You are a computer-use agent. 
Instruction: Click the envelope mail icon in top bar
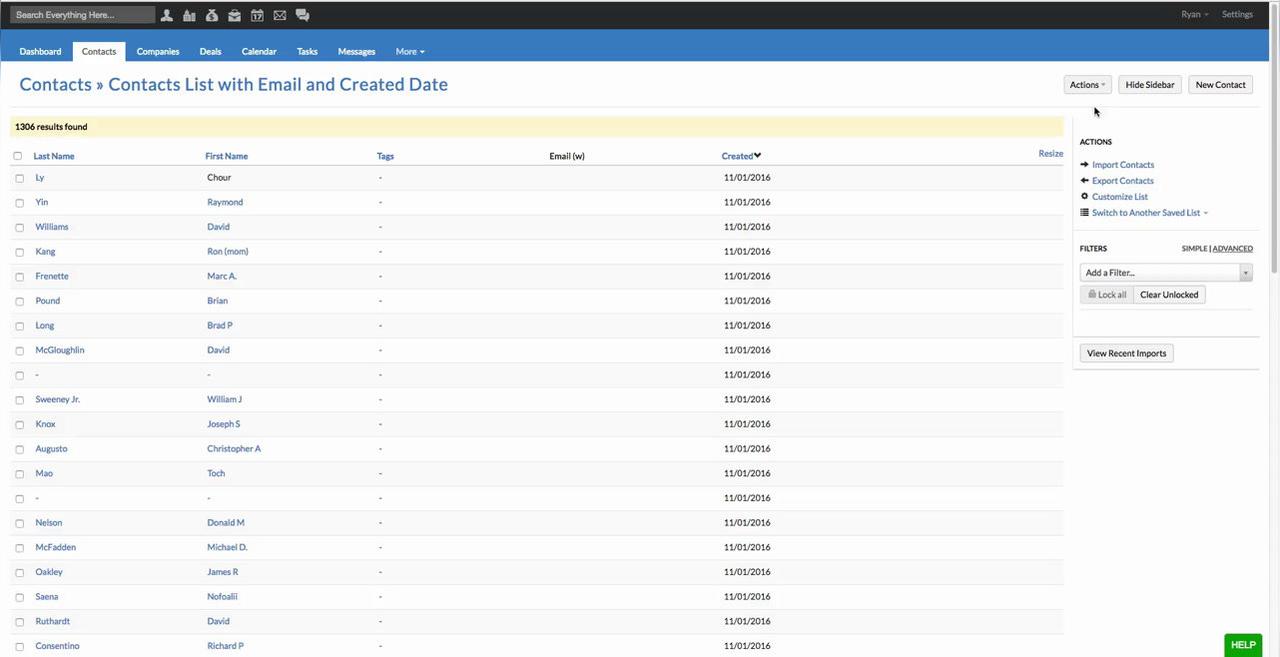tap(280, 15)
